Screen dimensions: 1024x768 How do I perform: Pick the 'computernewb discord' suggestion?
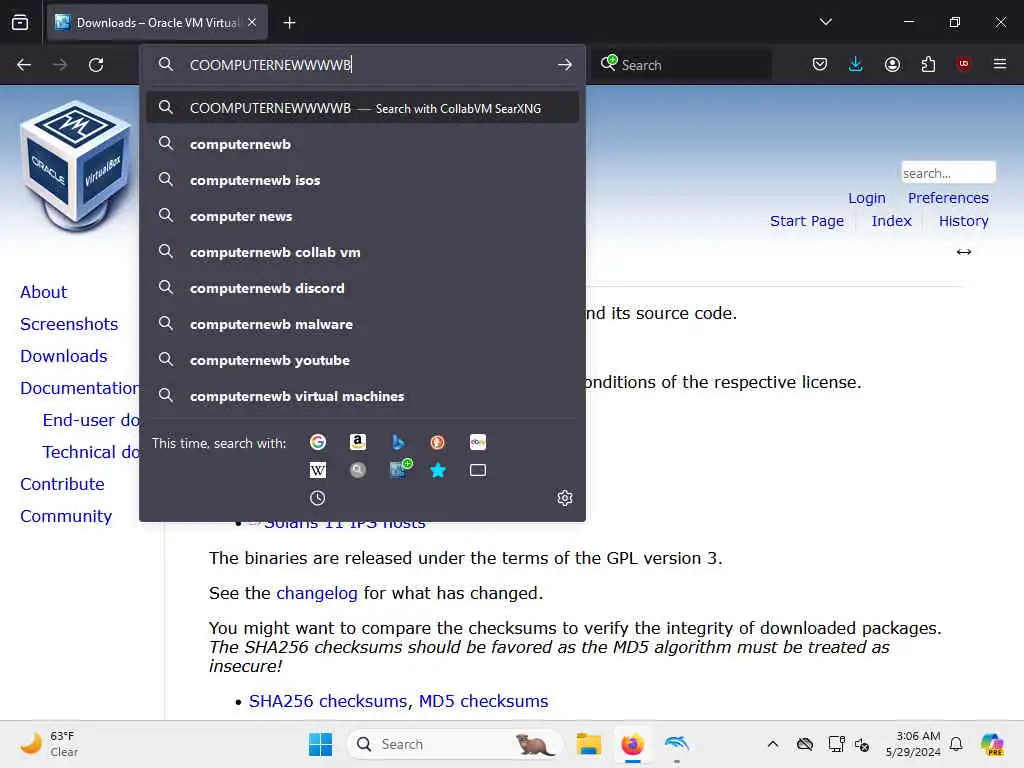pos(362,288)
